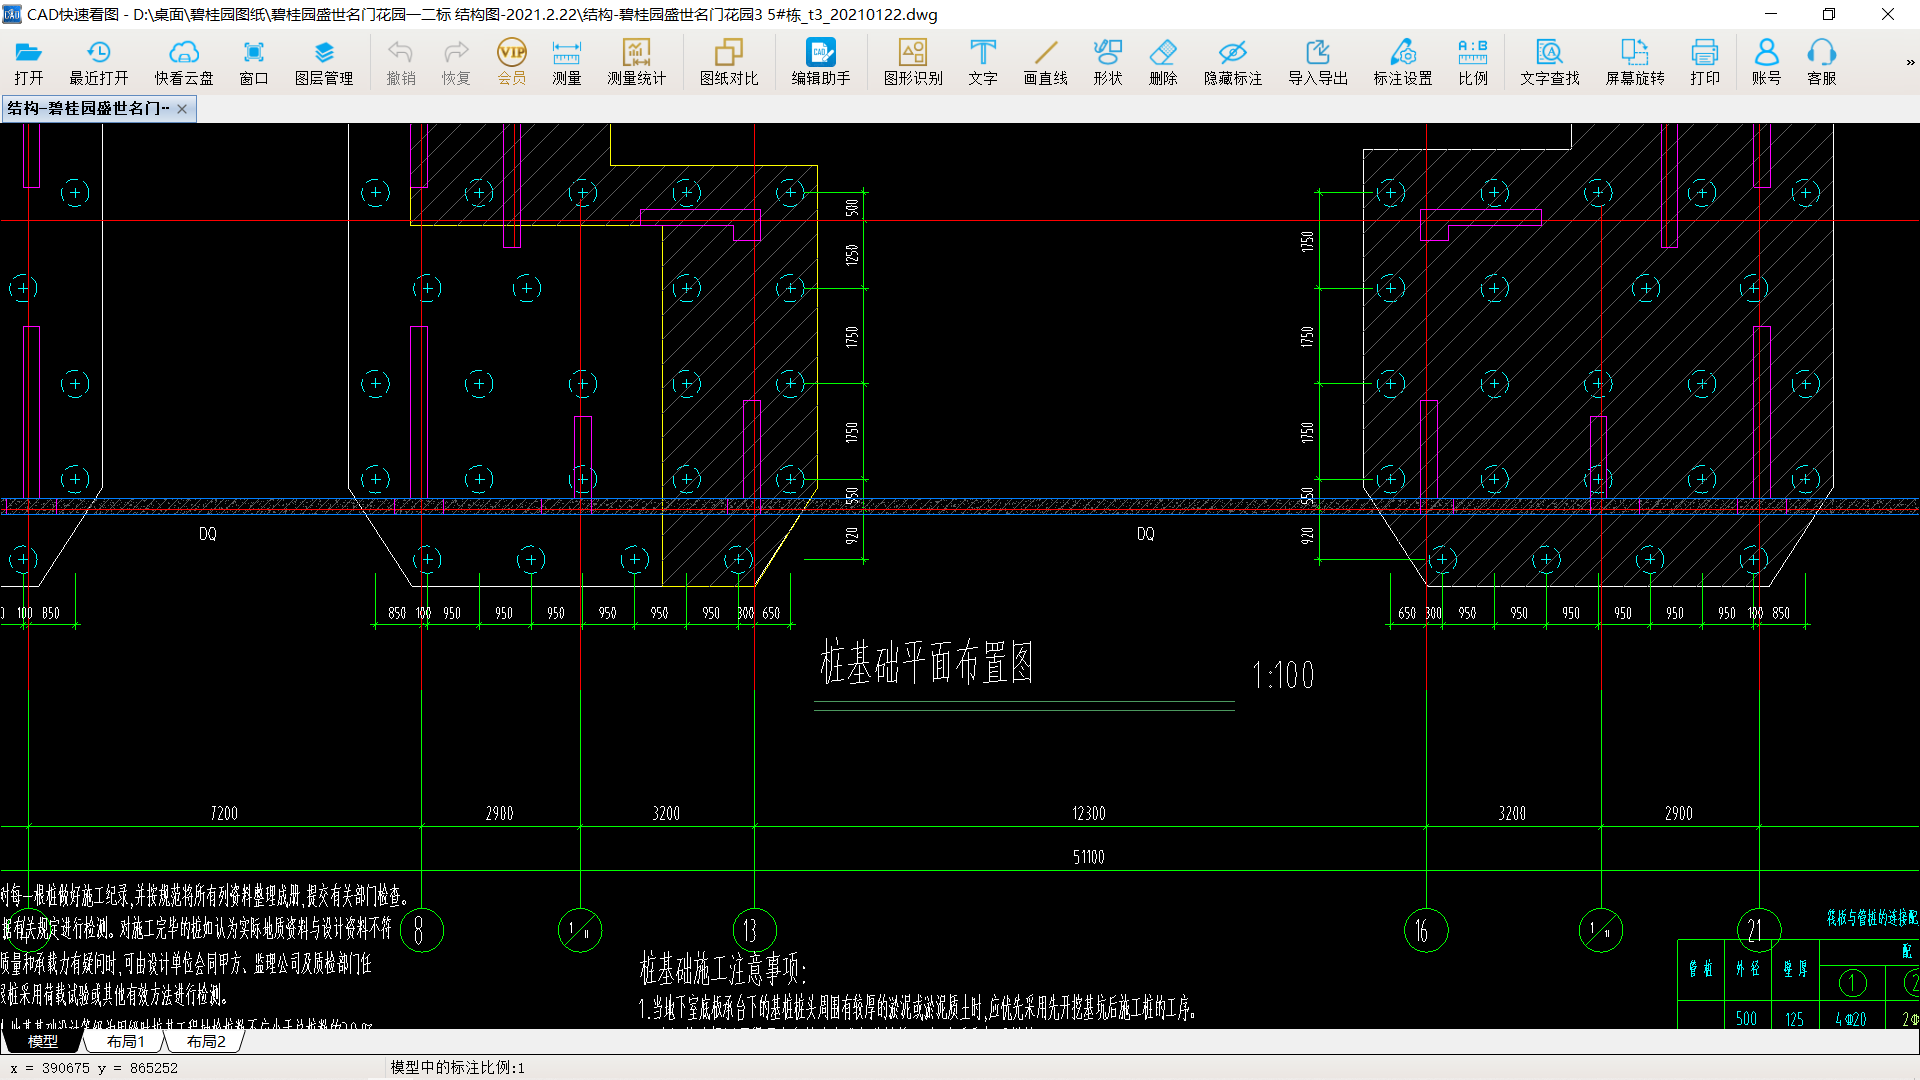Viewport: 1920px width, 1080px height.
Task: Click the 1:100 scale text
Action: pos(1283,675)
